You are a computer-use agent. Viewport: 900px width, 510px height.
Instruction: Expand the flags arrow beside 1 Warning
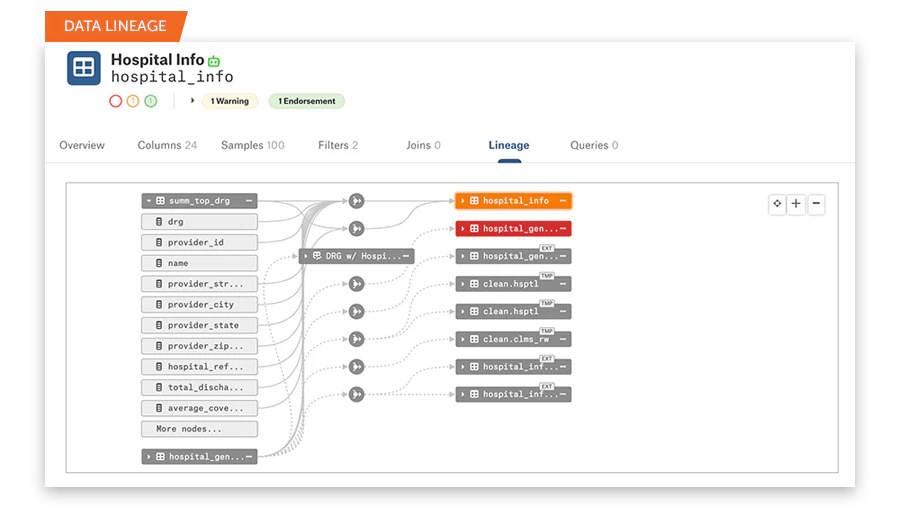pyautogui.click(x=192, y=100)
